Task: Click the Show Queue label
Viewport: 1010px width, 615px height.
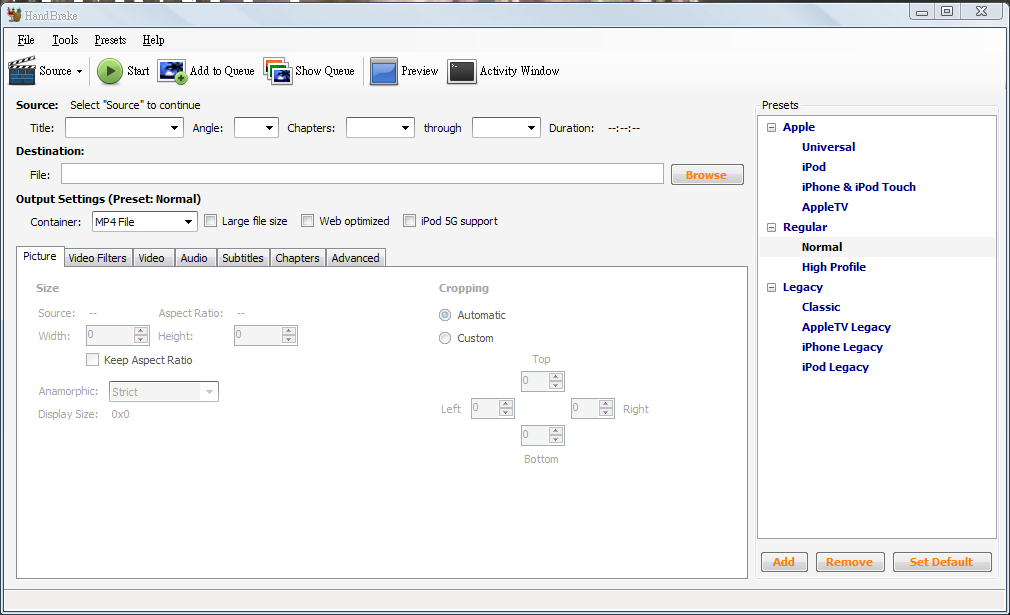Action: (325, 71)
